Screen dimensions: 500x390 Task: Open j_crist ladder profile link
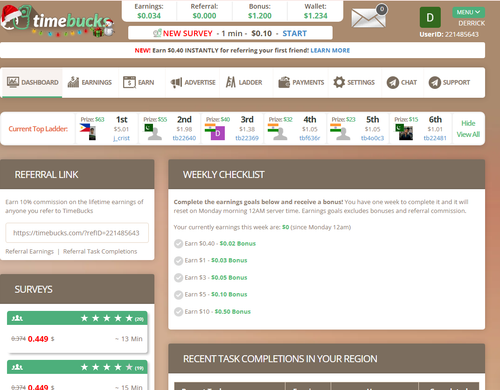(121, 138)
